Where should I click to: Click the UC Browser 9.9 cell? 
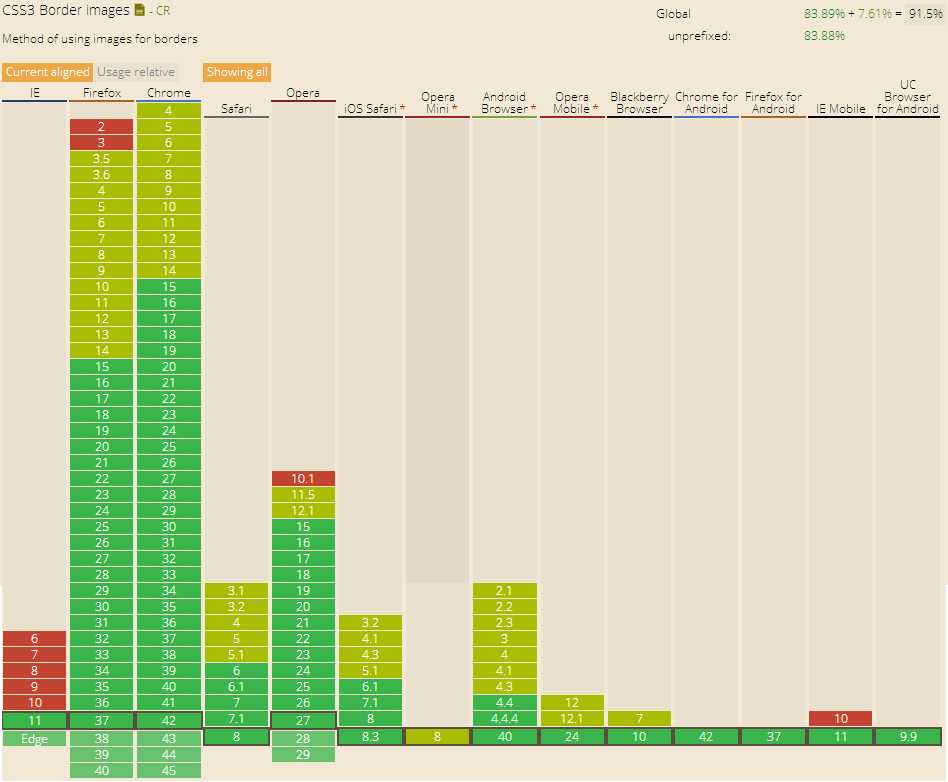907,737
